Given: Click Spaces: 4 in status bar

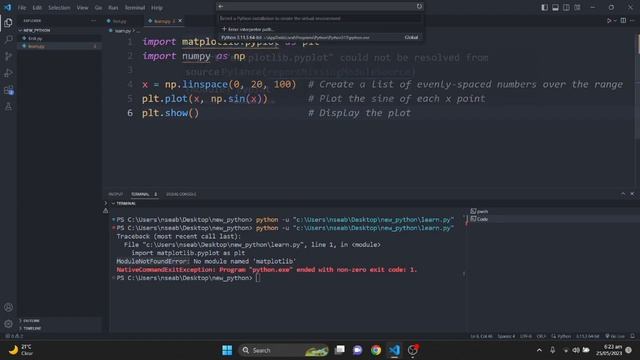Looking at the screenshot, I should (506, 336).
